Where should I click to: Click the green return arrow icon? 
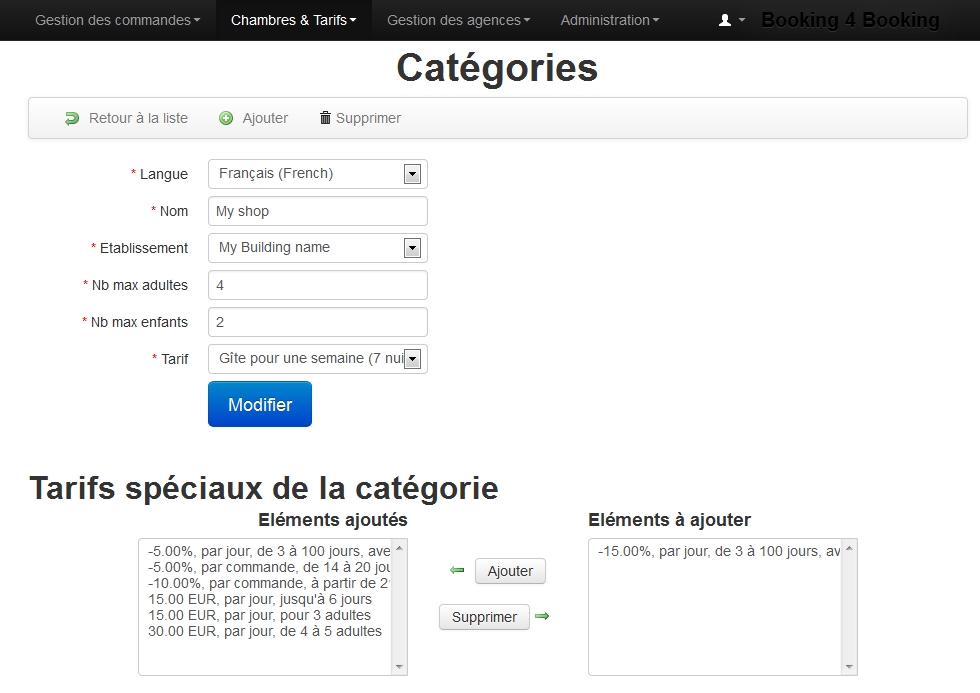[x=71, y=118]
